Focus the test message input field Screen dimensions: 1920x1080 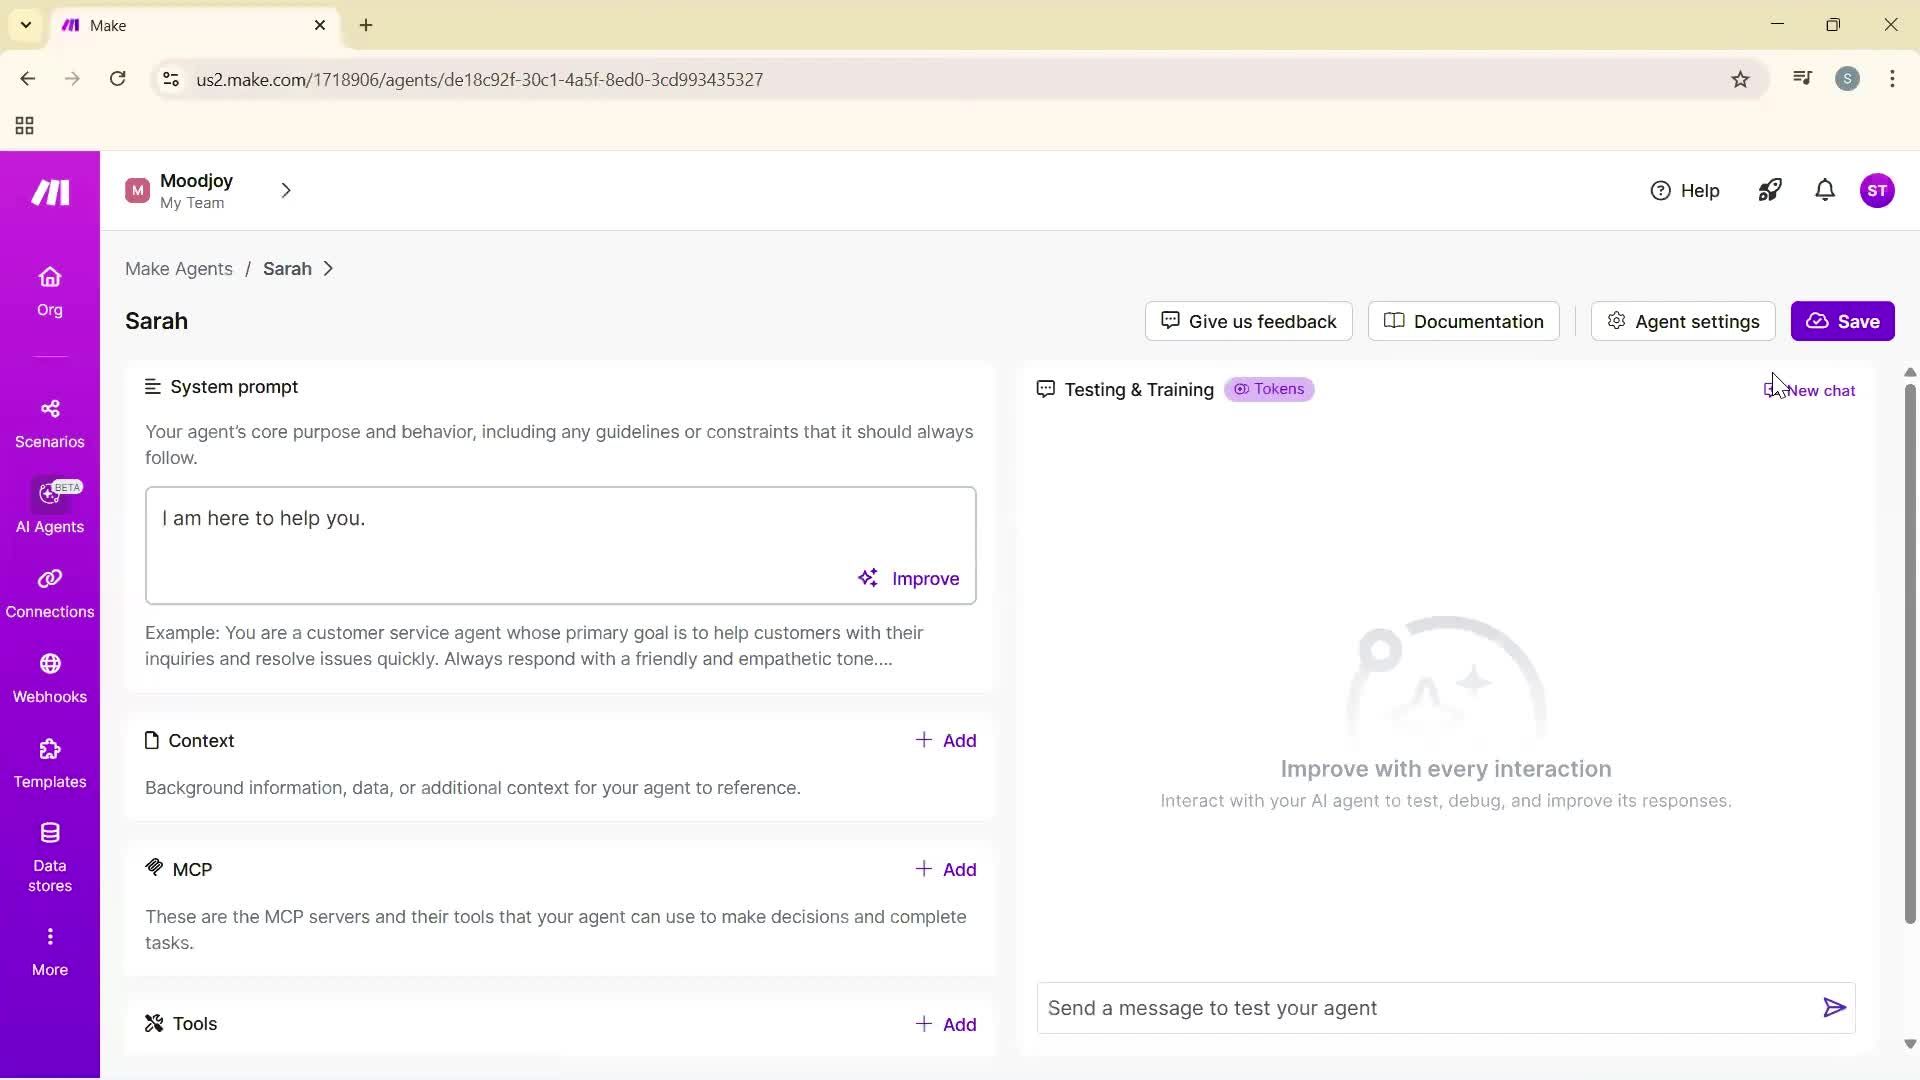coord(1425,1008)
